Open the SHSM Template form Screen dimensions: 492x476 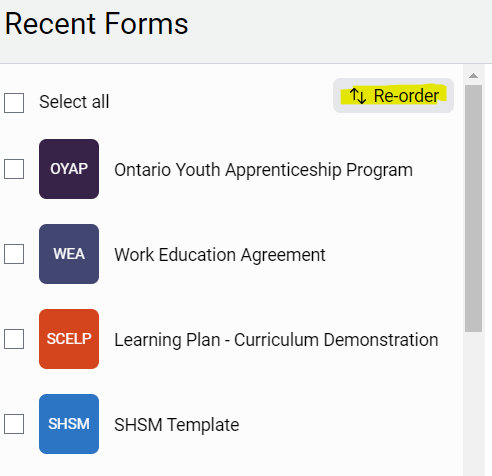pyautogui.click(x=177, y=425)
